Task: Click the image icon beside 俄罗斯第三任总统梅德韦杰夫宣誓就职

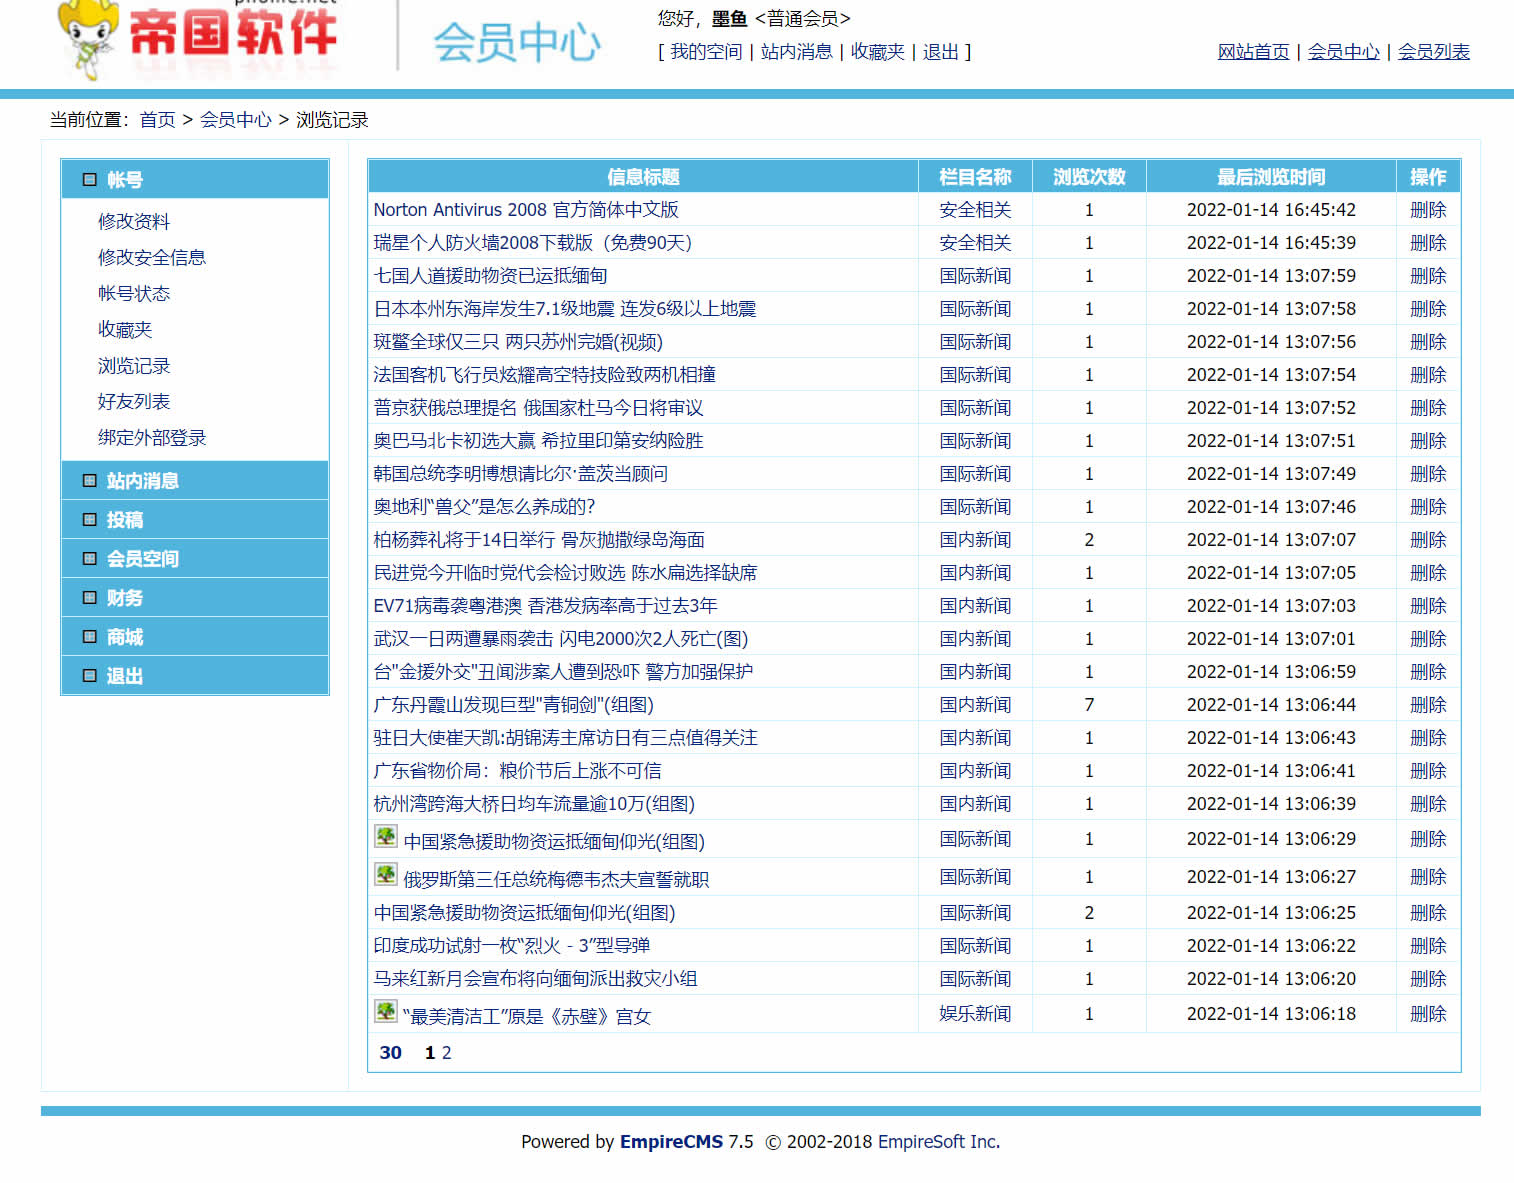Action: (x=385, y=874)
